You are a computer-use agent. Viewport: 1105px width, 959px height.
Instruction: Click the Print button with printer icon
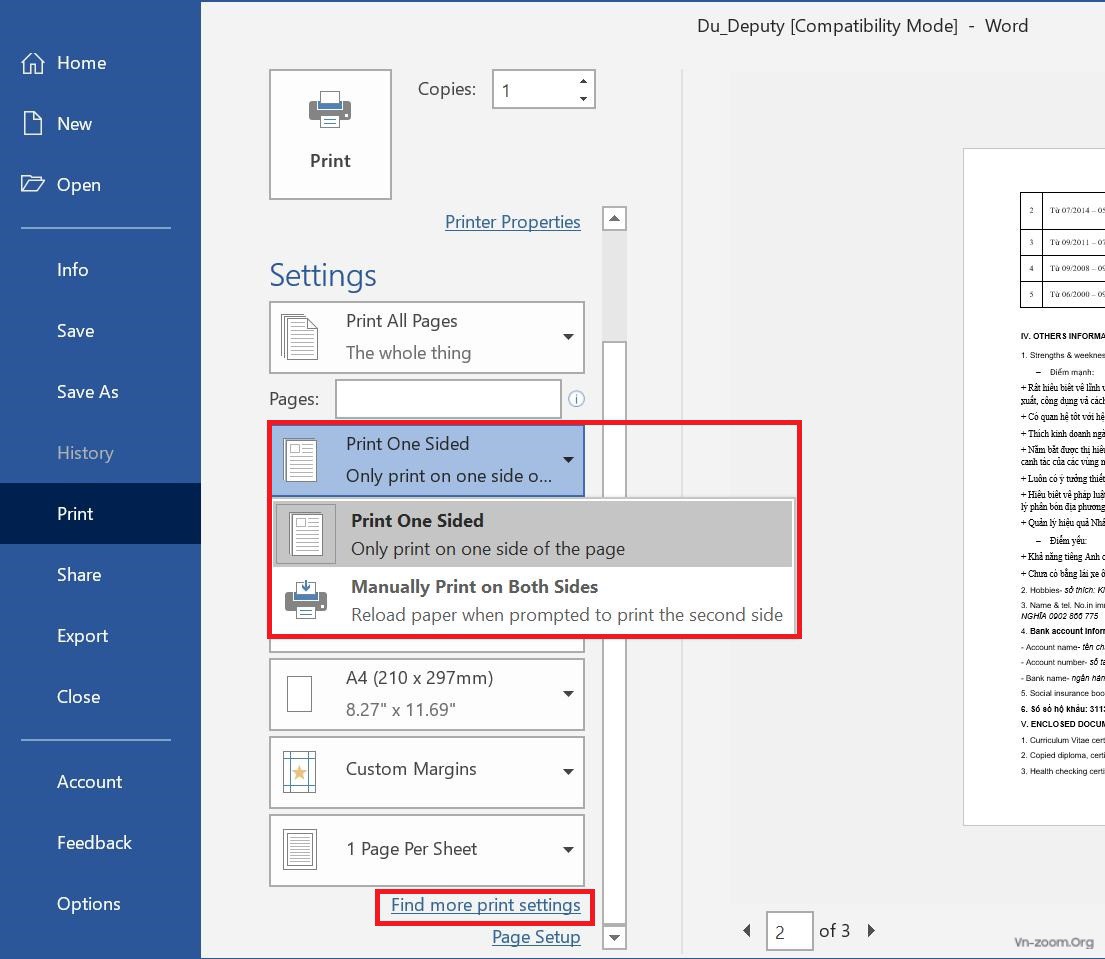coord(330,134)
